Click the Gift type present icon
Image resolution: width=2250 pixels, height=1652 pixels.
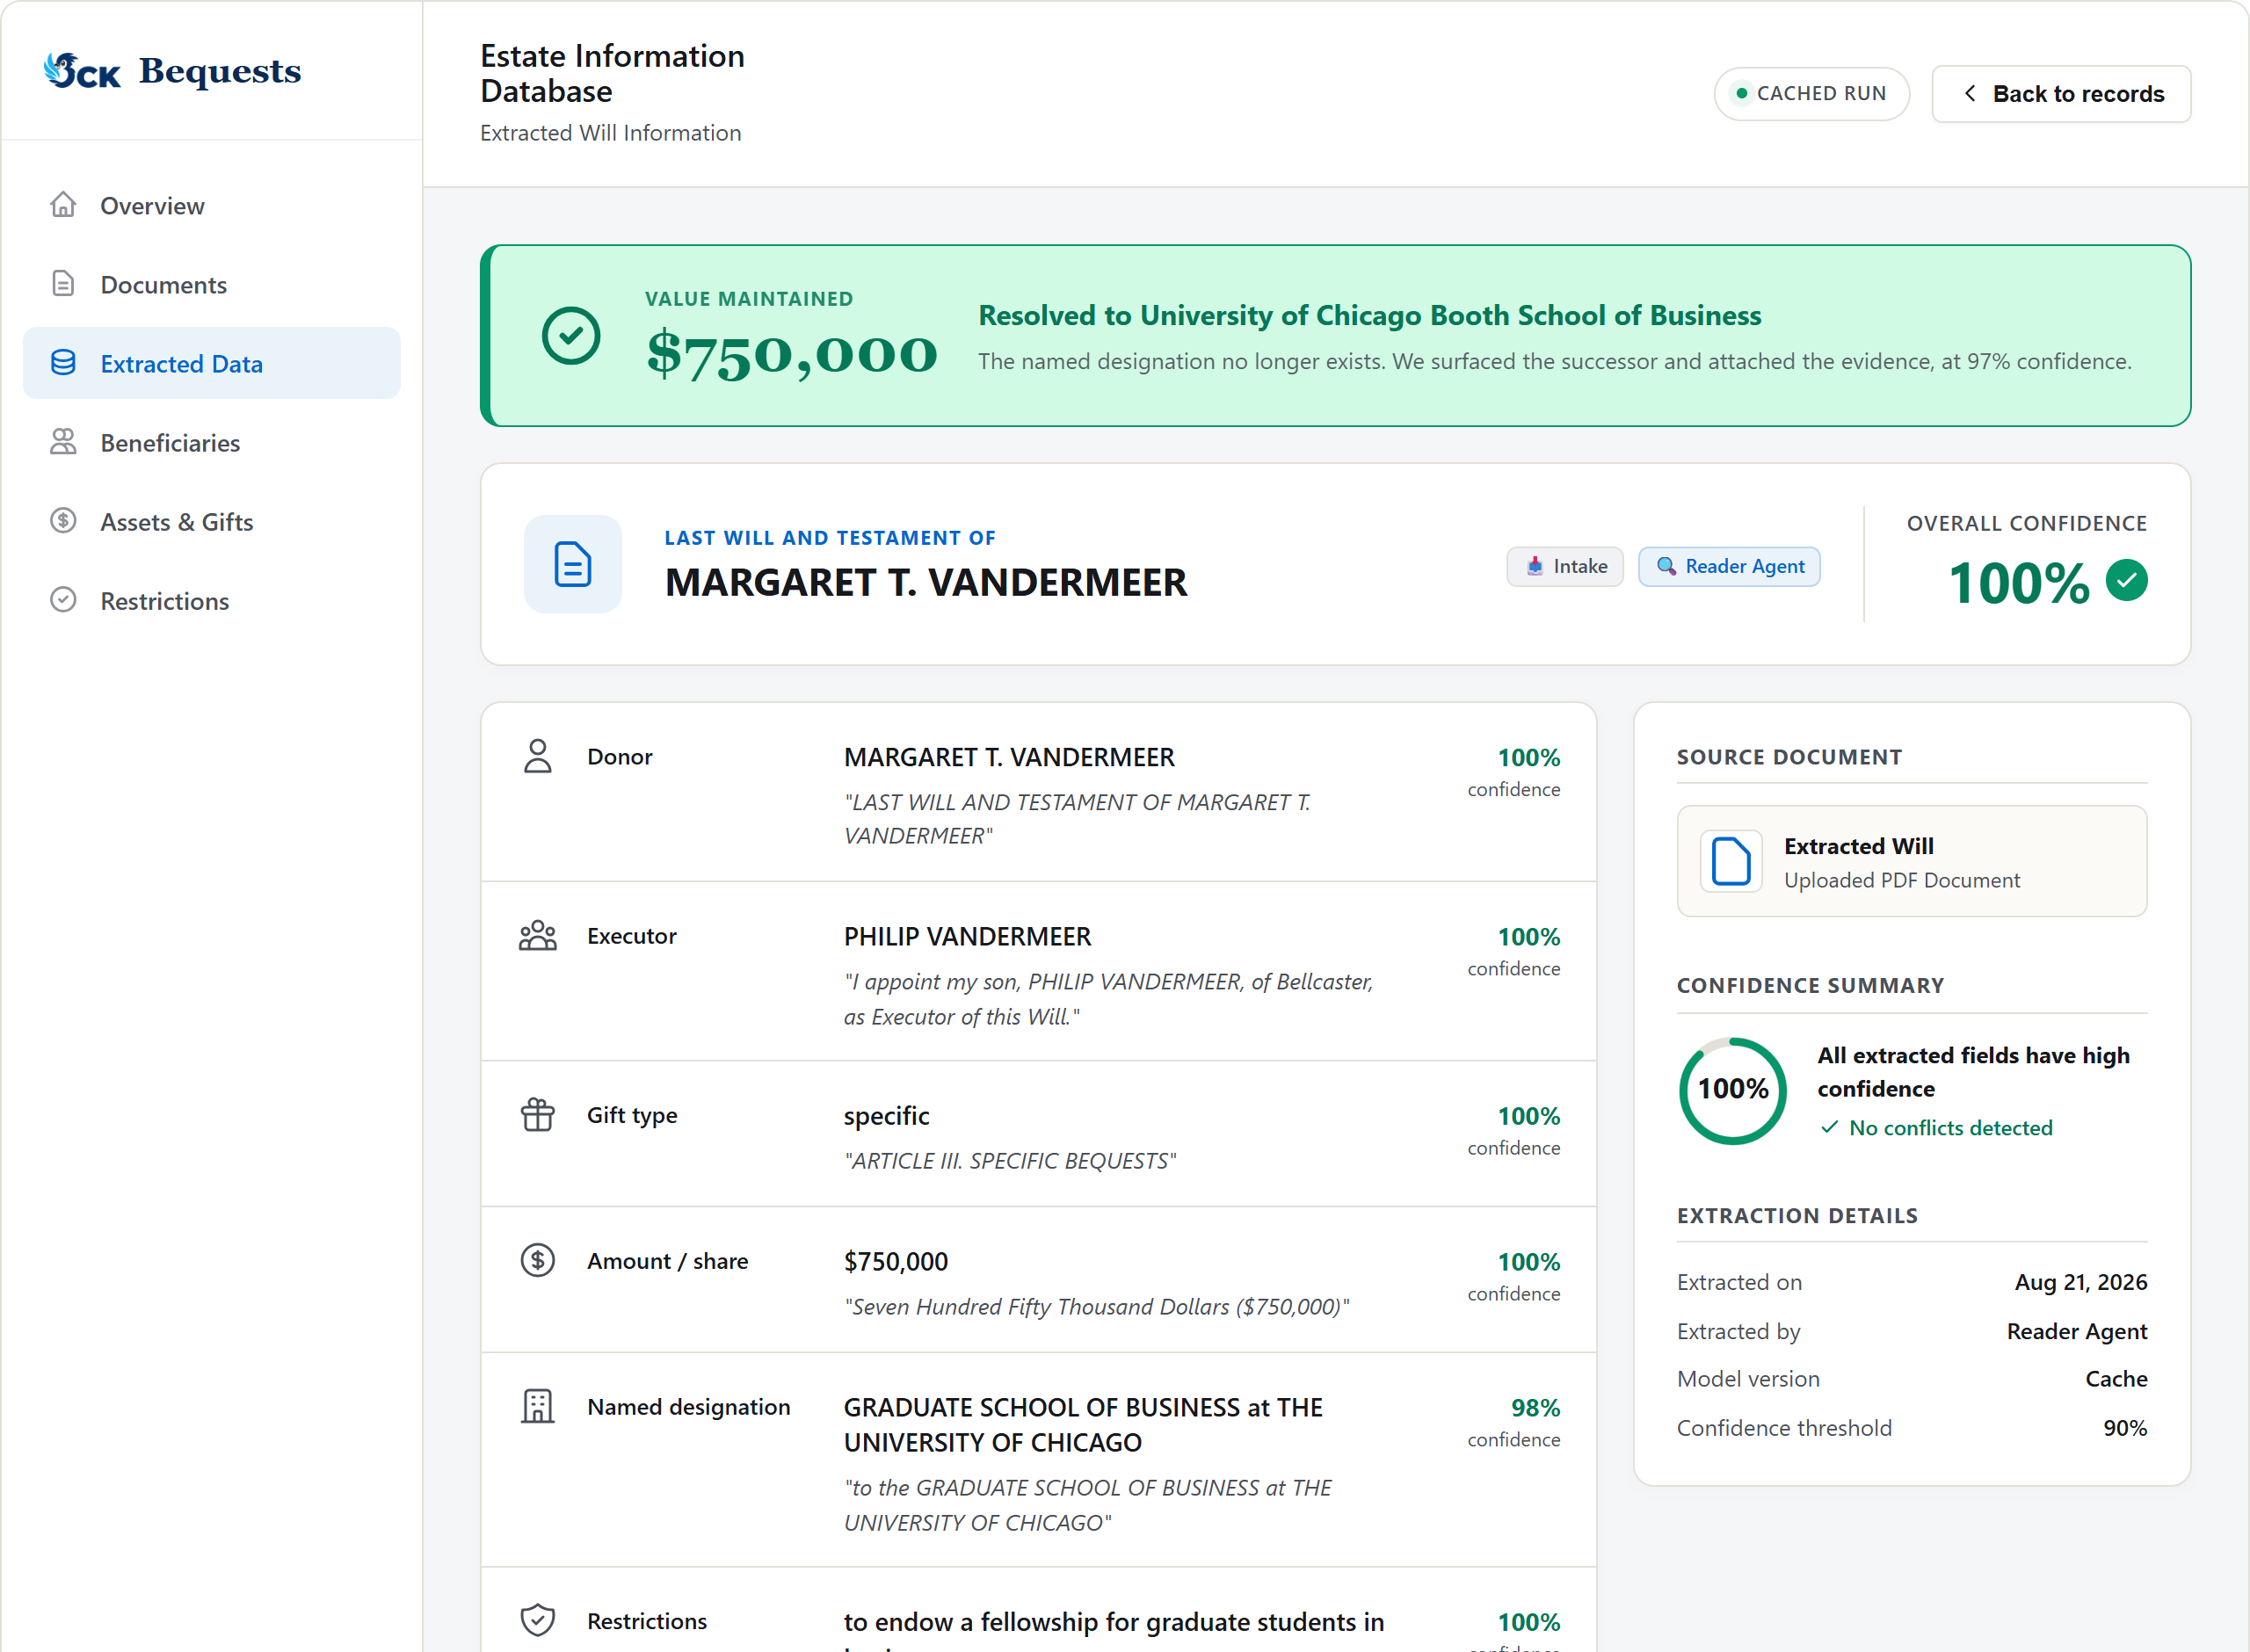click(x=538, y=1115)
